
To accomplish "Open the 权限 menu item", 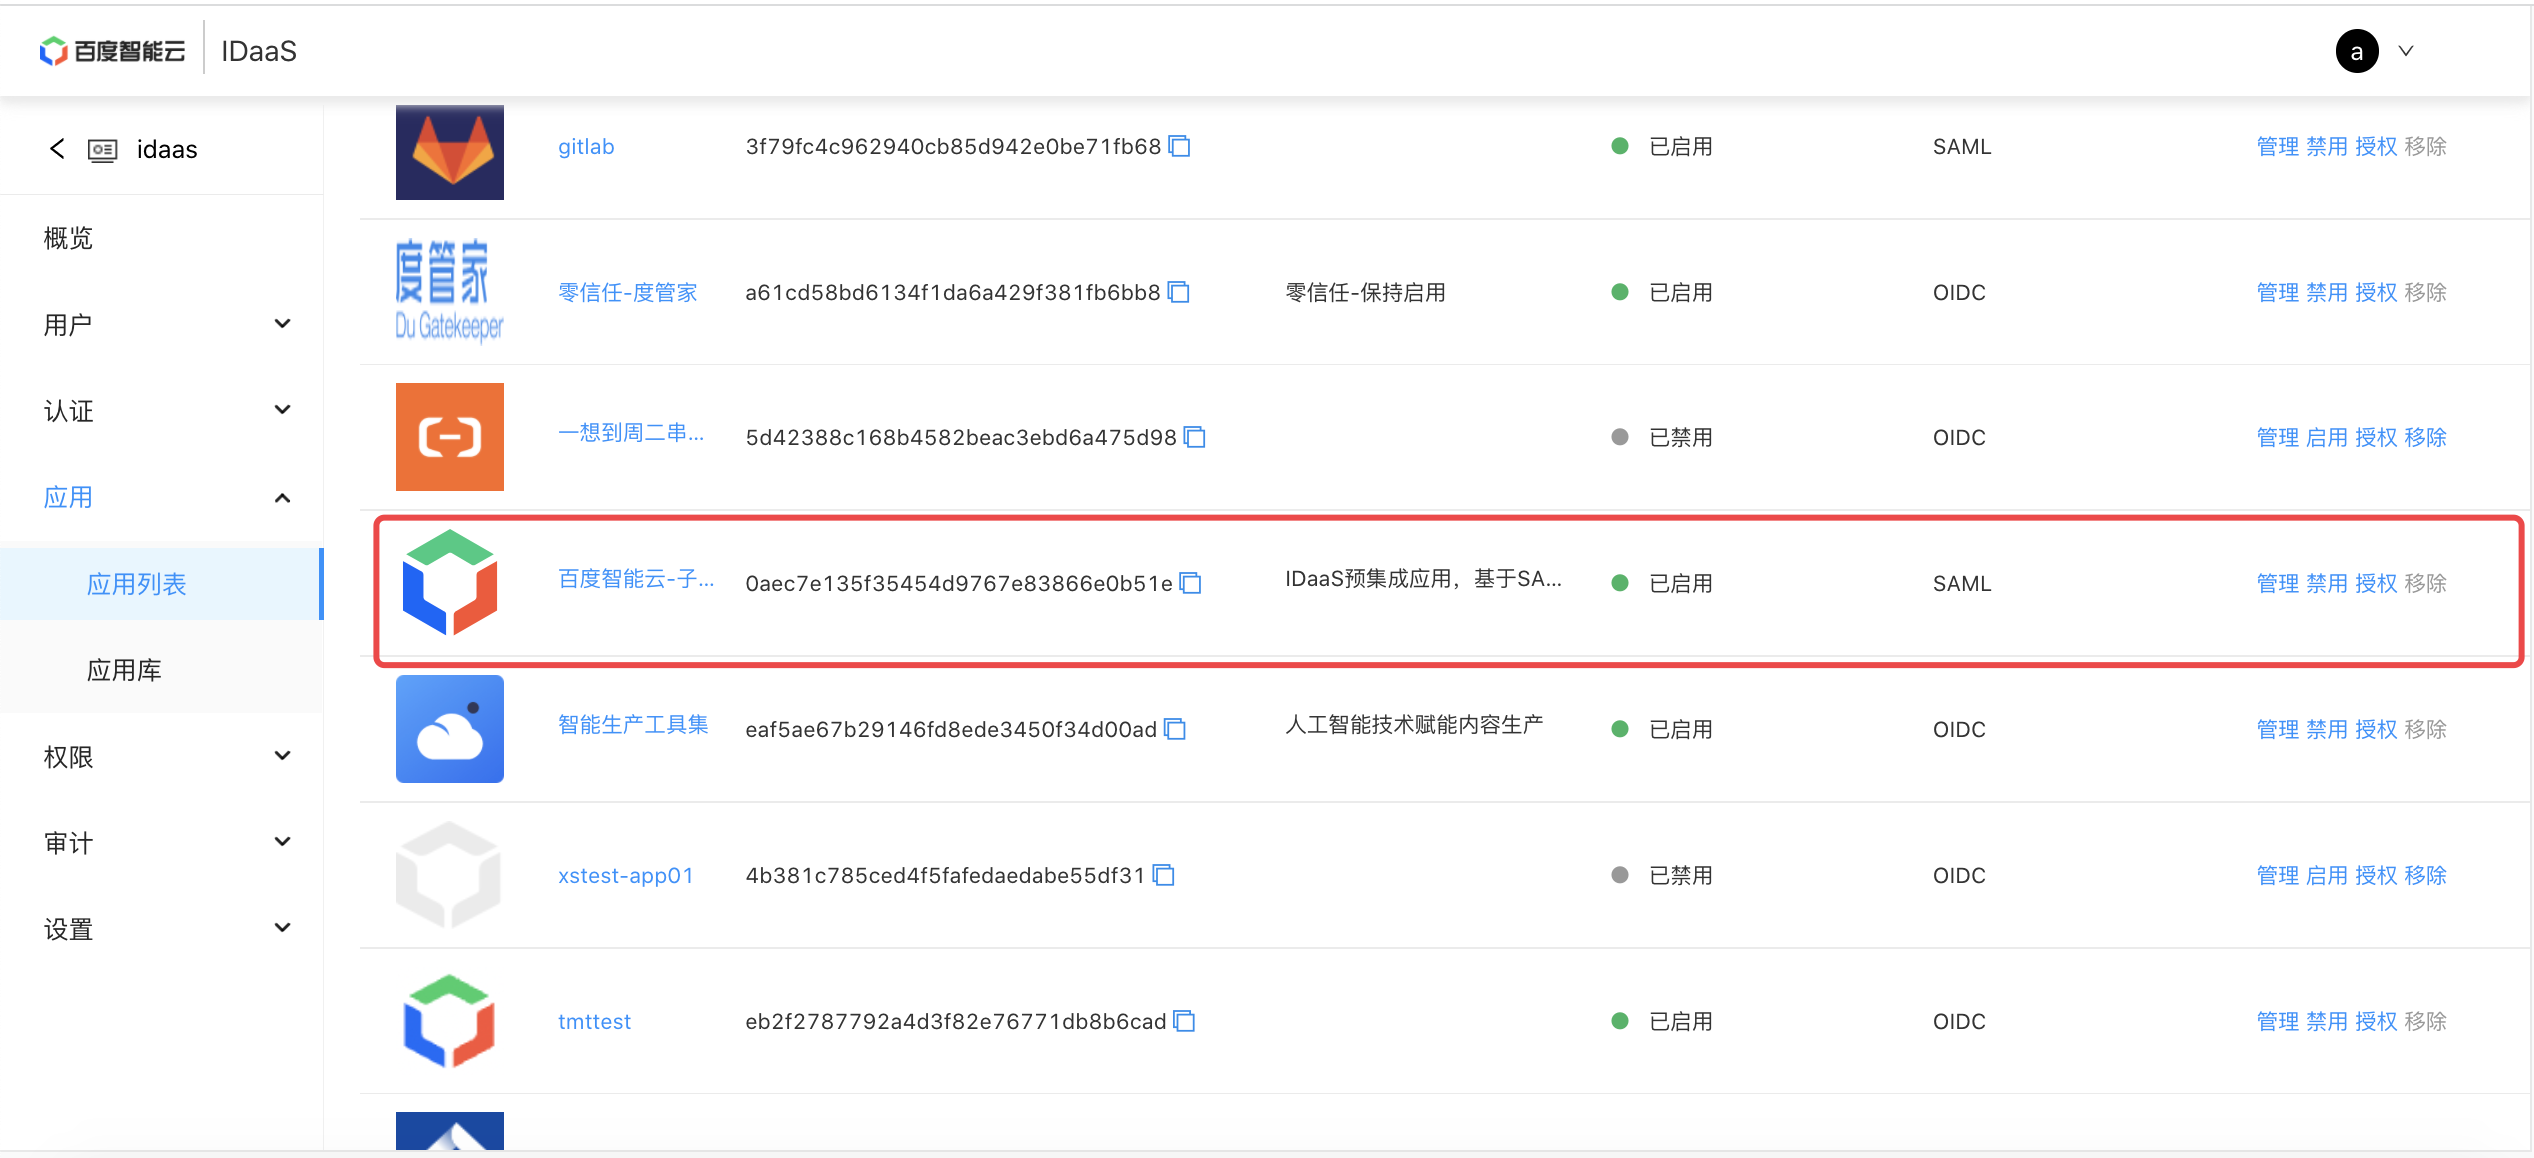I will (x=68, y=757).
